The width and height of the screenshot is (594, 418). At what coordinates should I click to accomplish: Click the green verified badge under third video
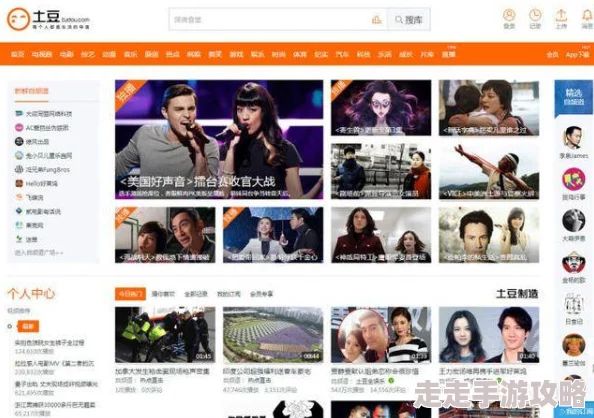[391, 380]
